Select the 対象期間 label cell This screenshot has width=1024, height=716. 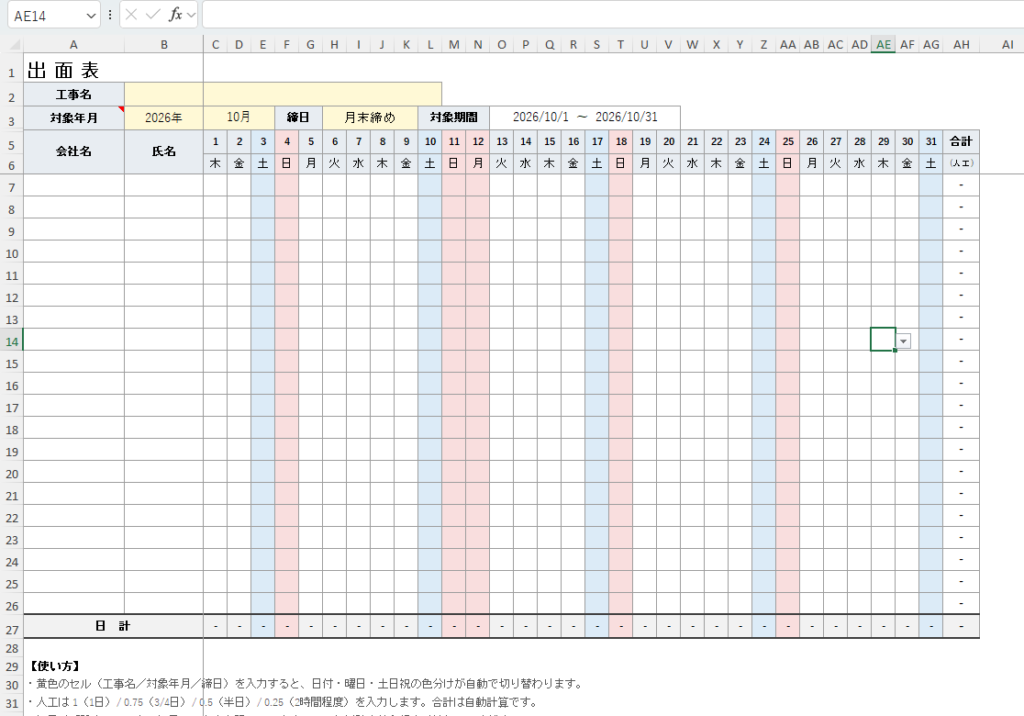(454, 117)
